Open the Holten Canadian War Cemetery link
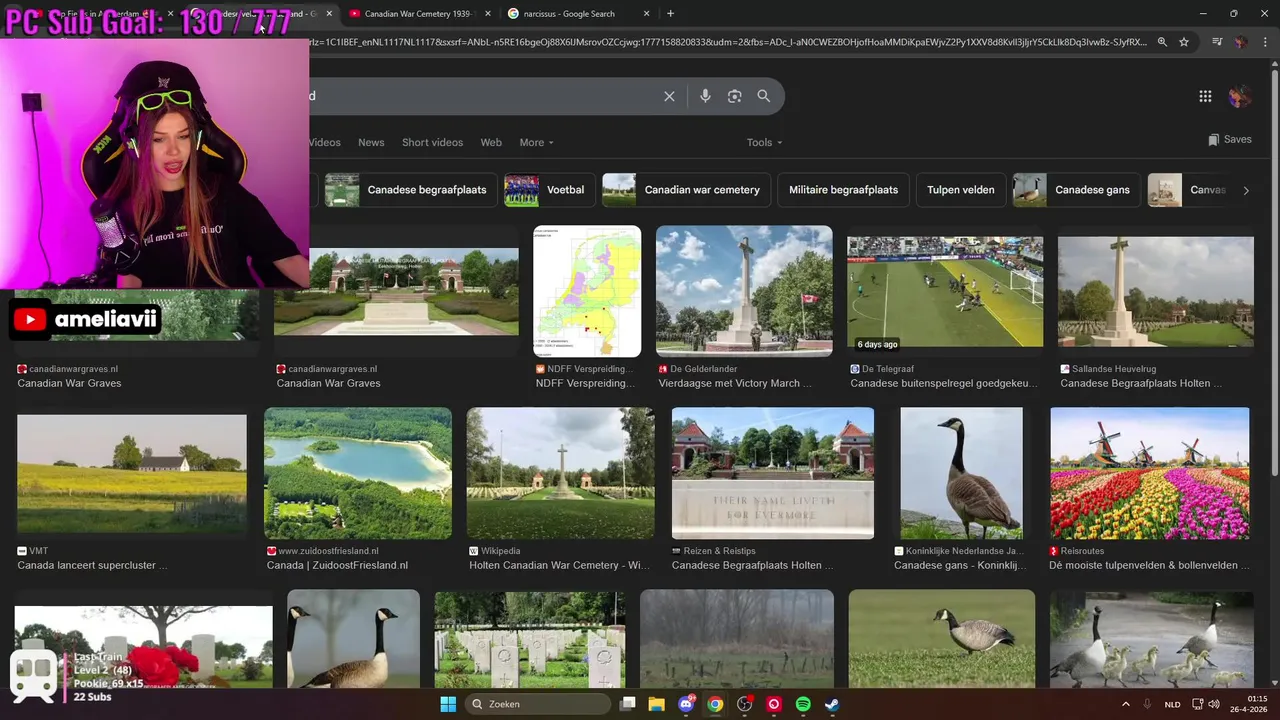The width and height of the screenshot is (1280, 720). click(x=559, y=565)
